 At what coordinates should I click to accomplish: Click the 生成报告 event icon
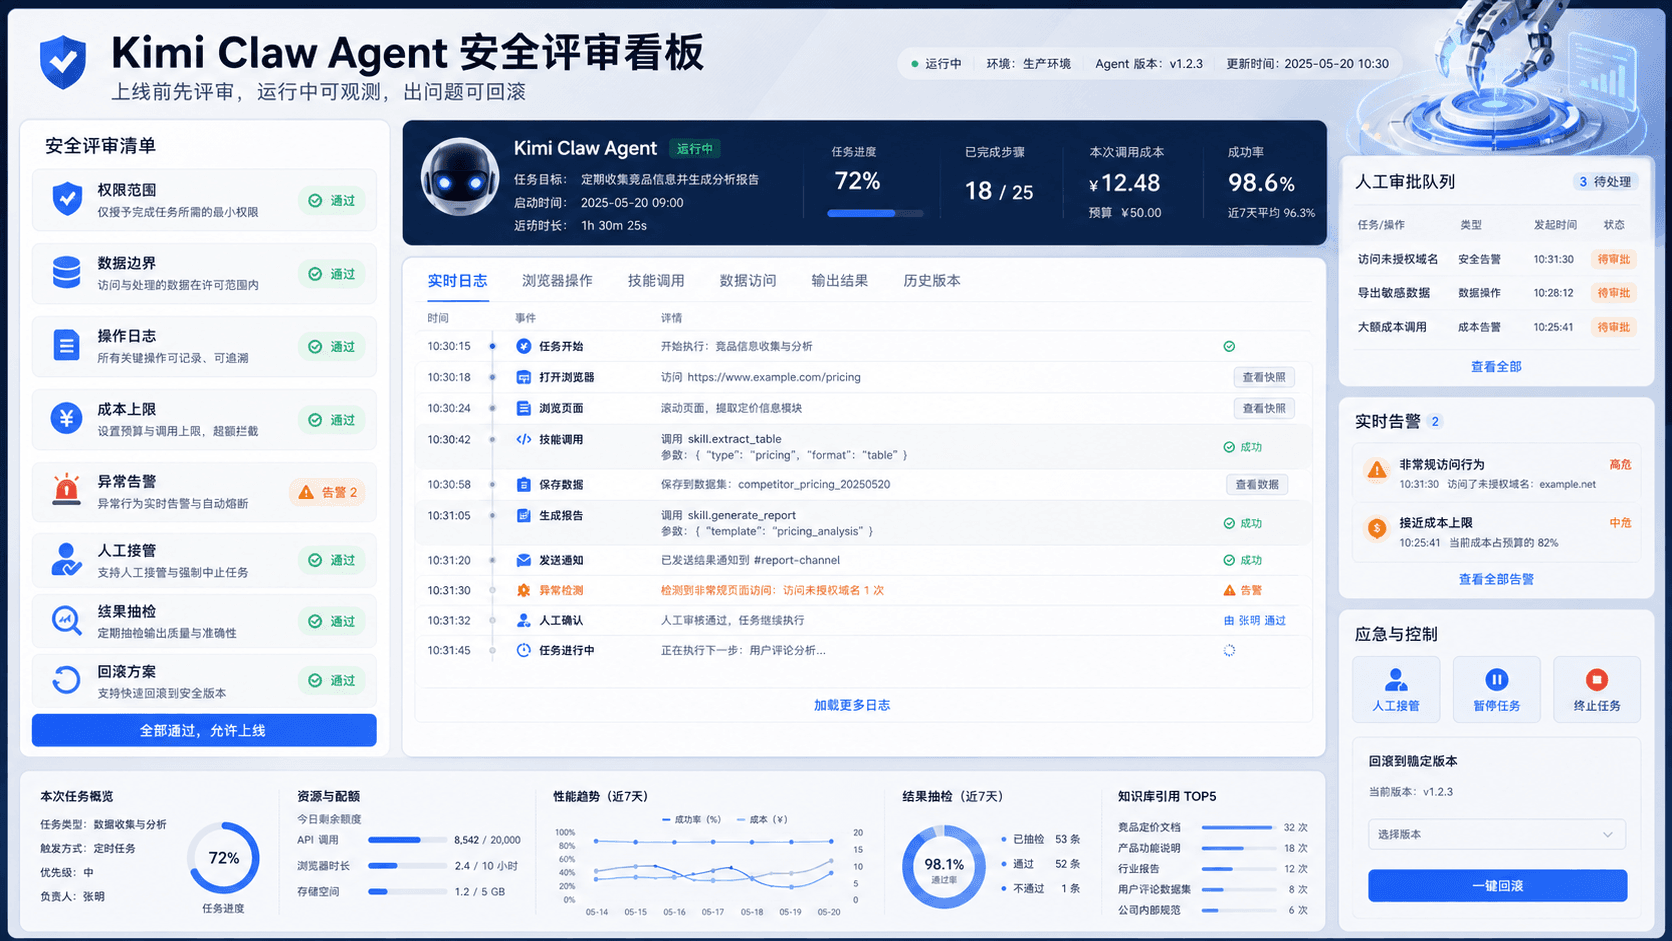pyautogui.click(x=523, y=515)
